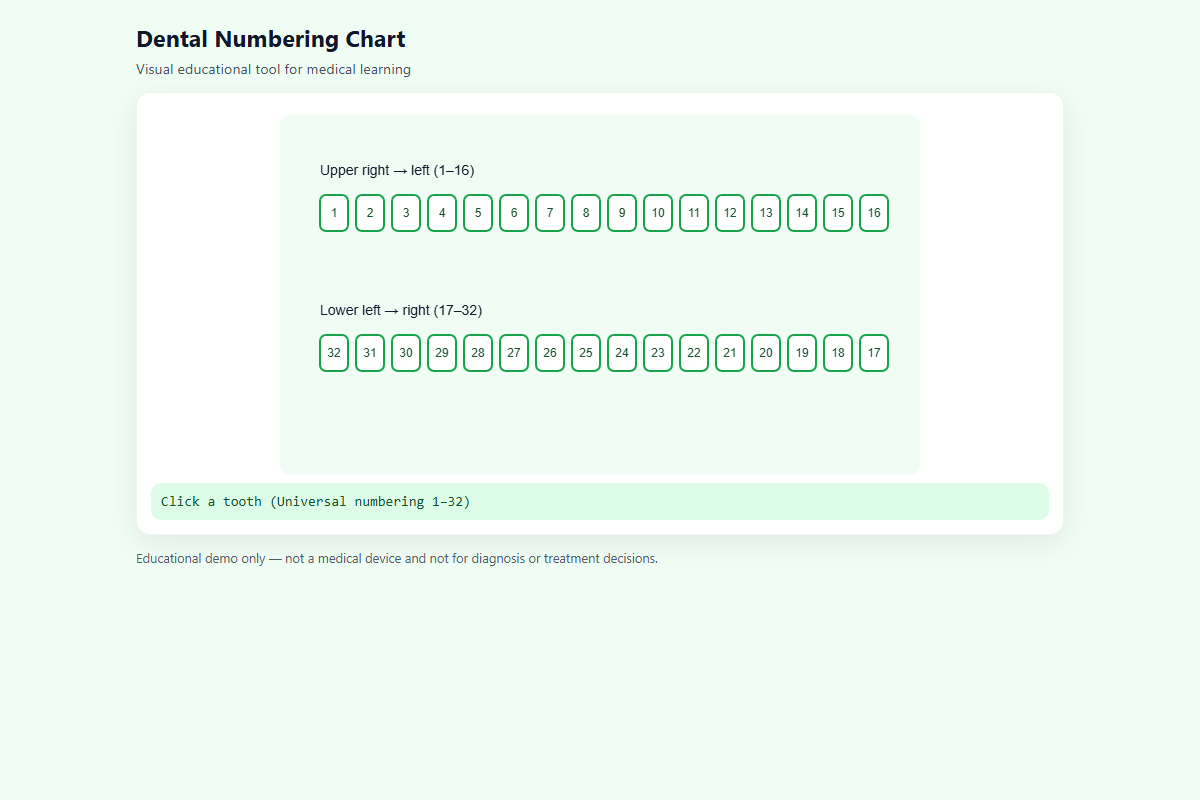The height and width of the screenshot is (800, 1200).
Task: Pick tooth number 12
Action: [730, 213]
